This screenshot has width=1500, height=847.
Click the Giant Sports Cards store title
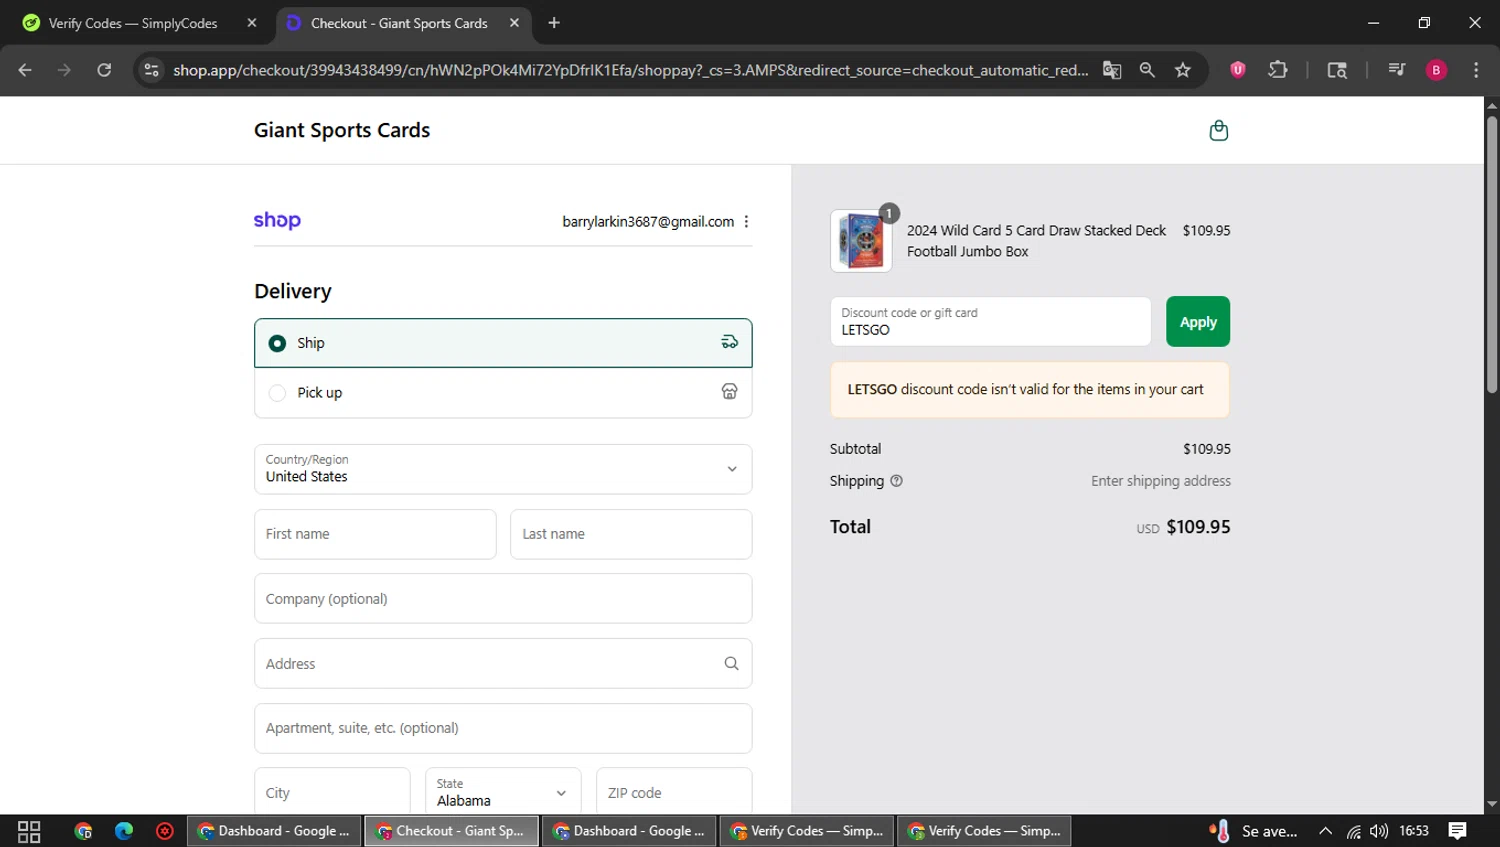tap(342, 130)
